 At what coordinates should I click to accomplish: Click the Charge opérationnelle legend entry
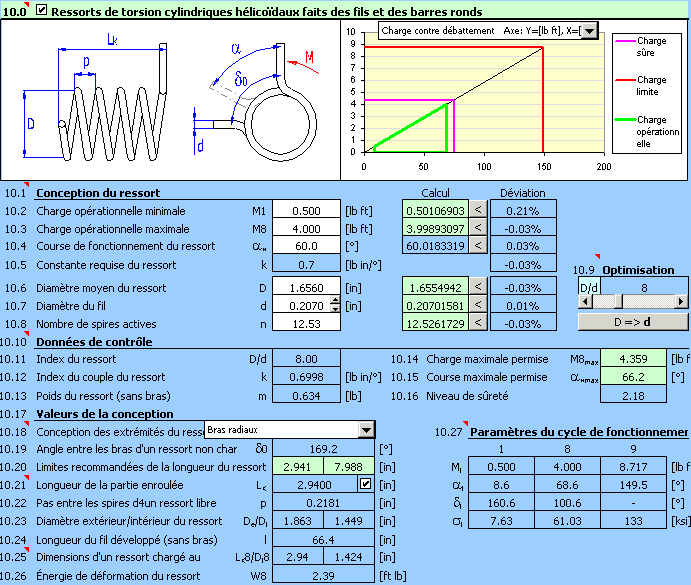tap(648, 131)
